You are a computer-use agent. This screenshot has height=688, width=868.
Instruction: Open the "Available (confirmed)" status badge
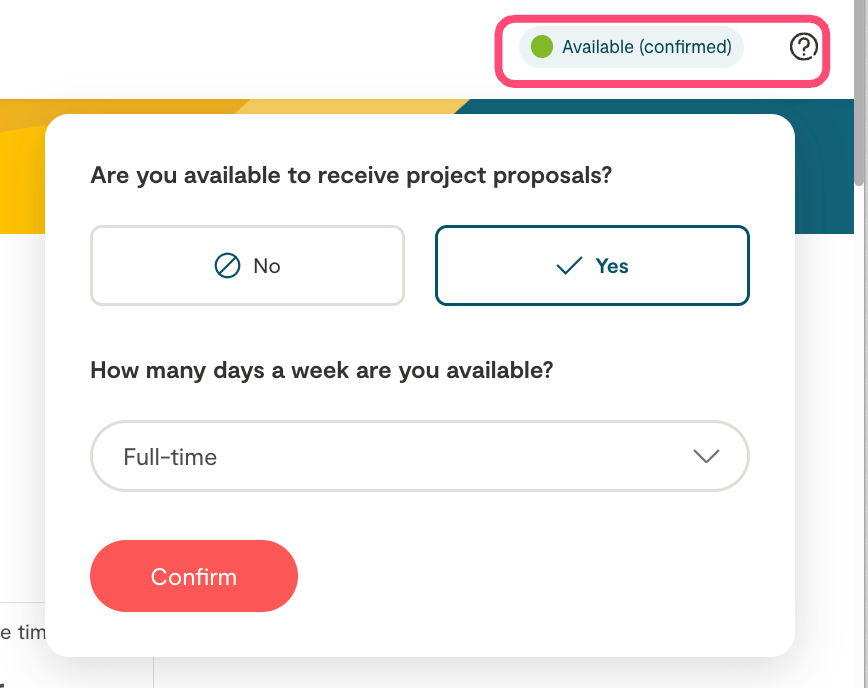[631, 47]
